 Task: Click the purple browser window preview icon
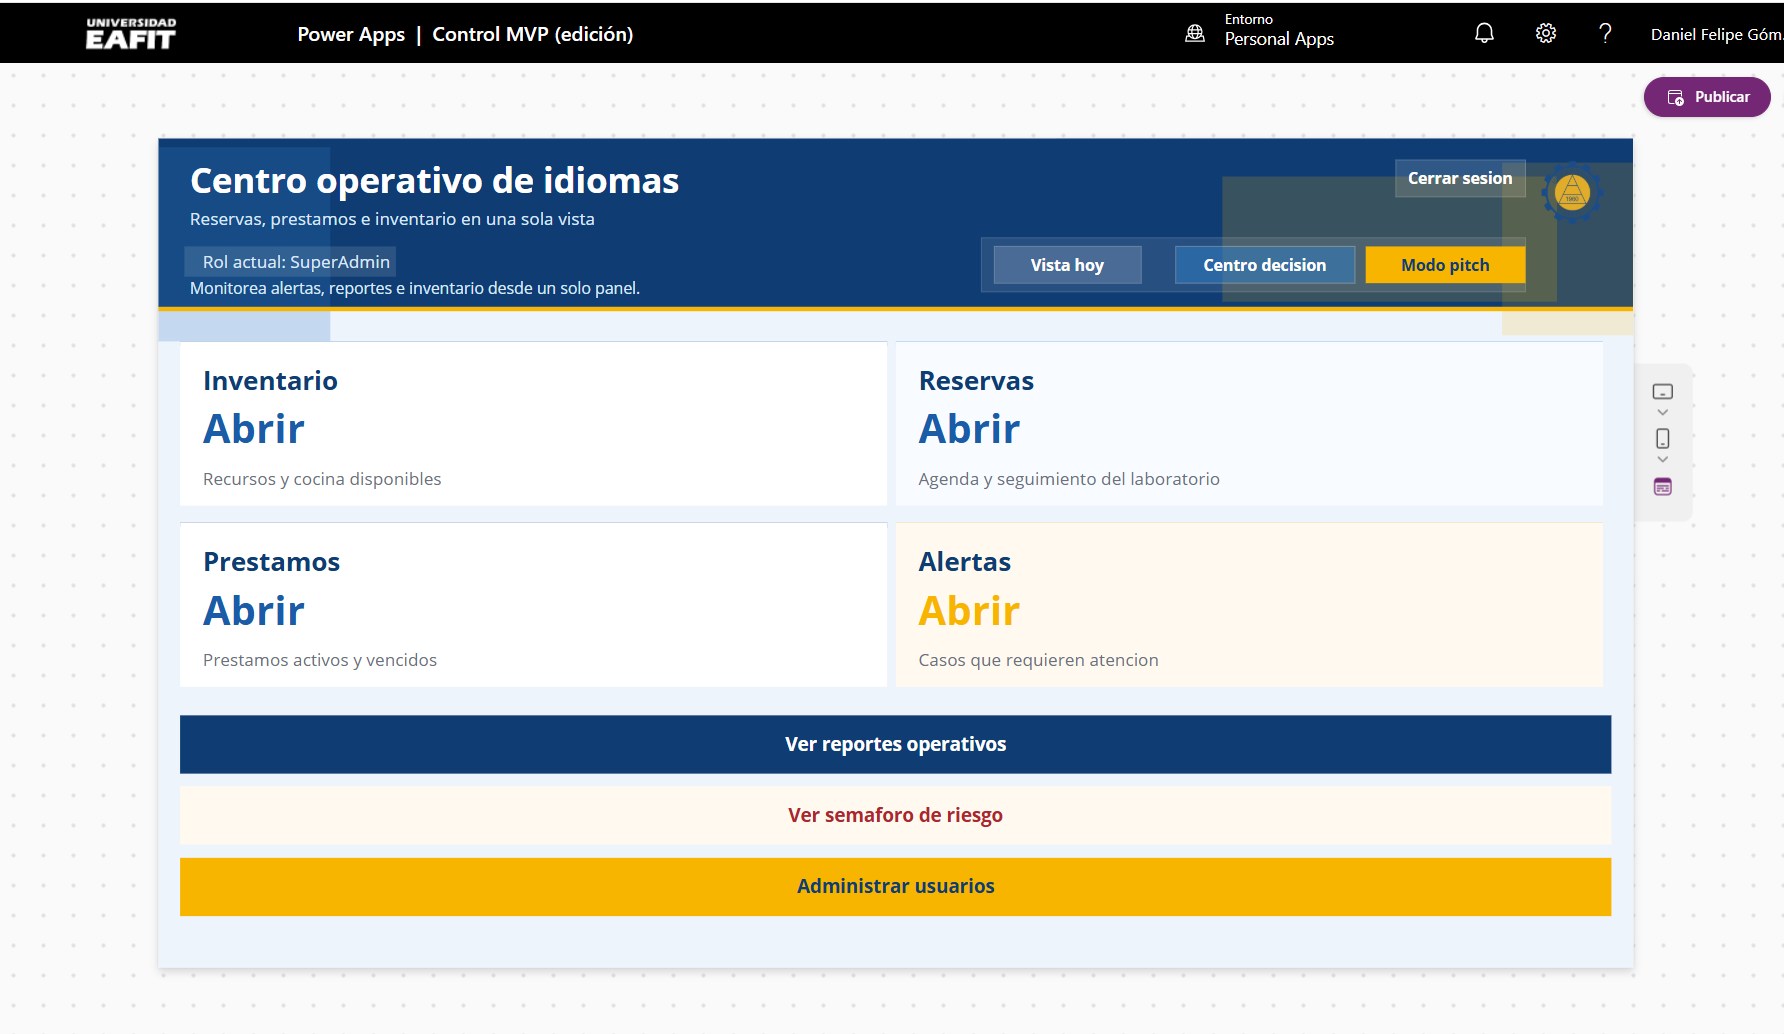tap(1663, 486)
